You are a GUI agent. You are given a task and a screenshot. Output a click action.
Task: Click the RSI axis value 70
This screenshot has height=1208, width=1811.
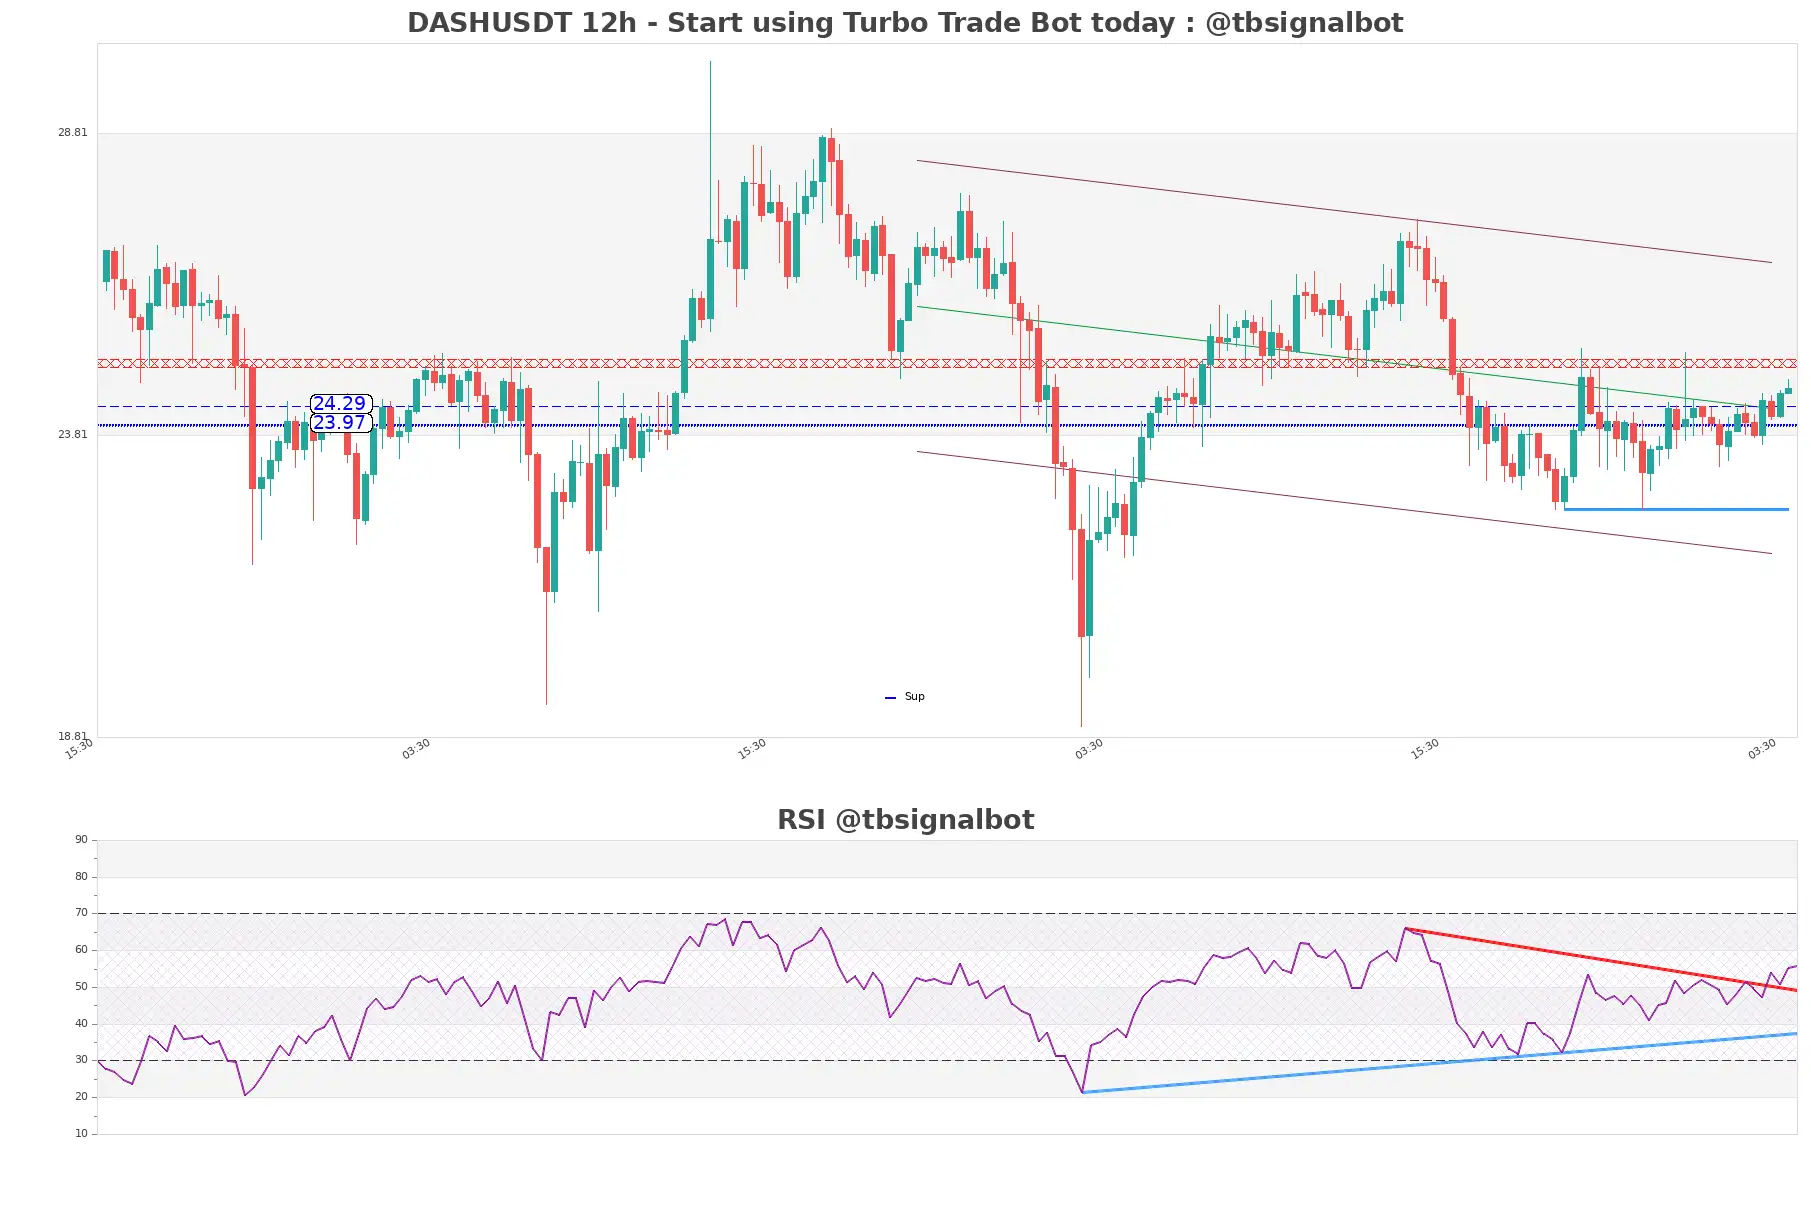(x=81, y=913)
